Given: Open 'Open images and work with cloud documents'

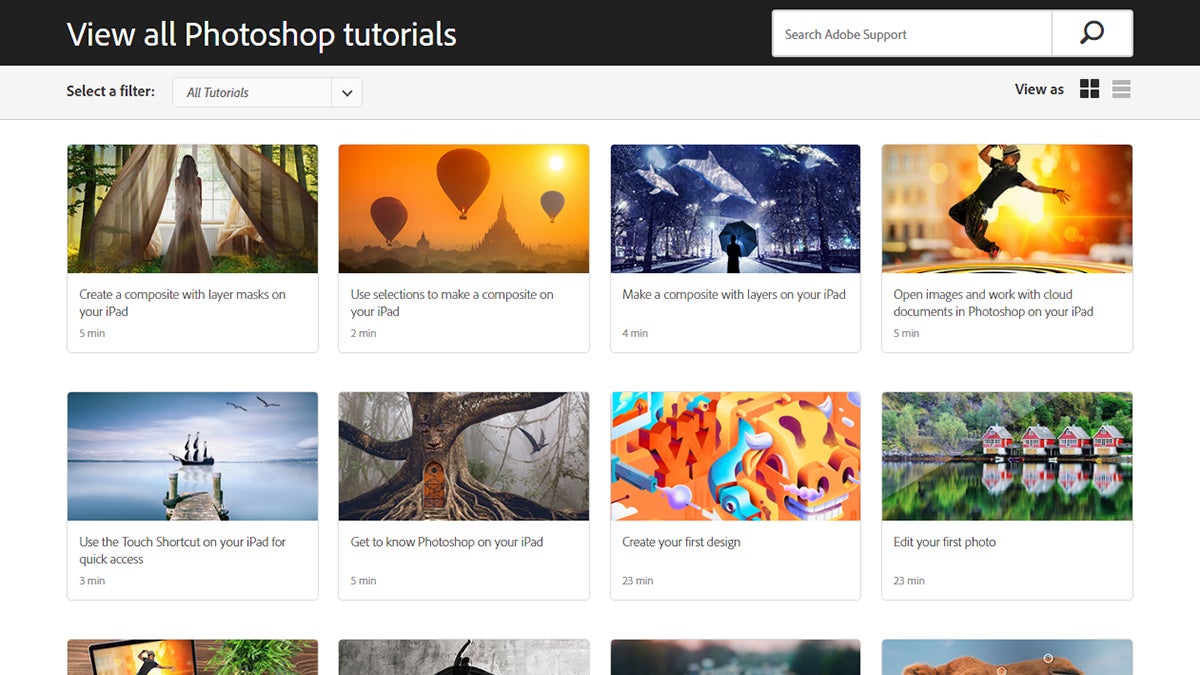Looking at the screenshot, I should 993,303.
